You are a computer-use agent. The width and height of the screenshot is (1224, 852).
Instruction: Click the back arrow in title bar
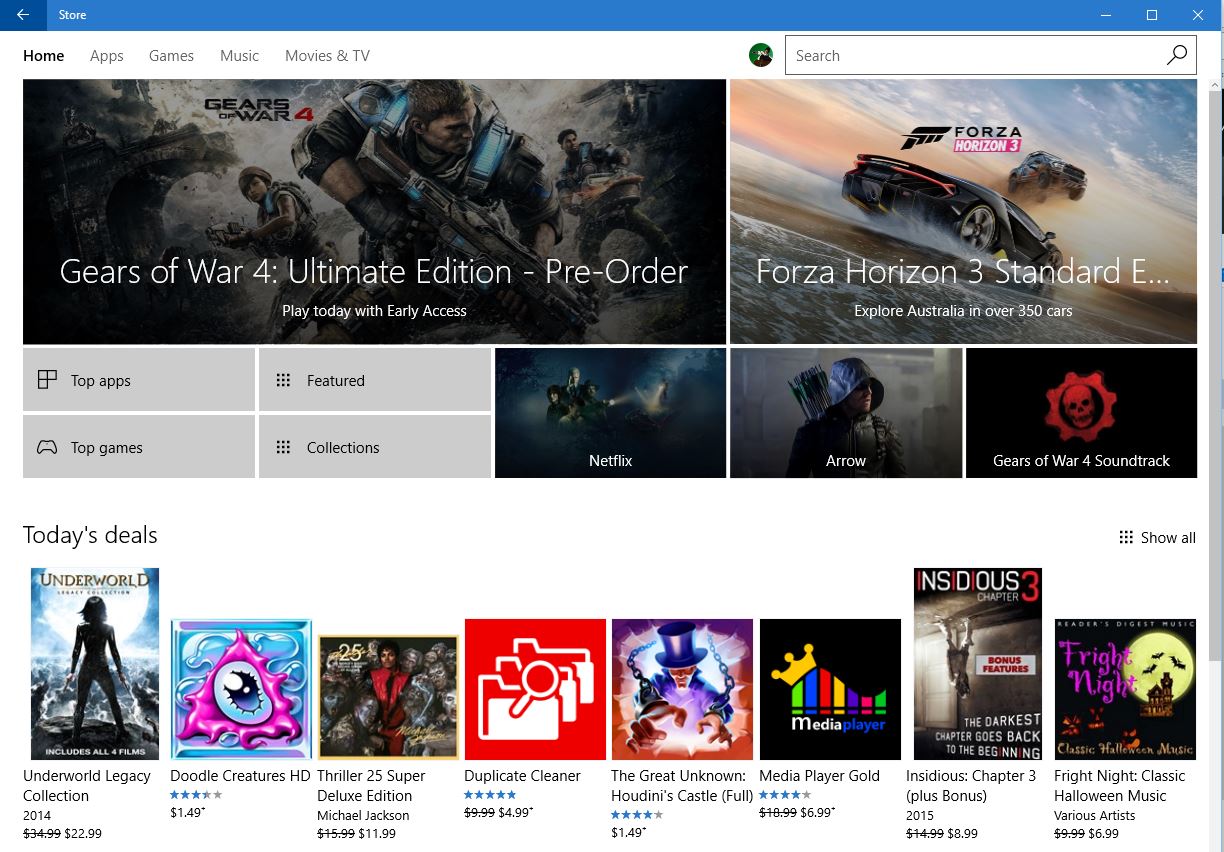point(22,15)
